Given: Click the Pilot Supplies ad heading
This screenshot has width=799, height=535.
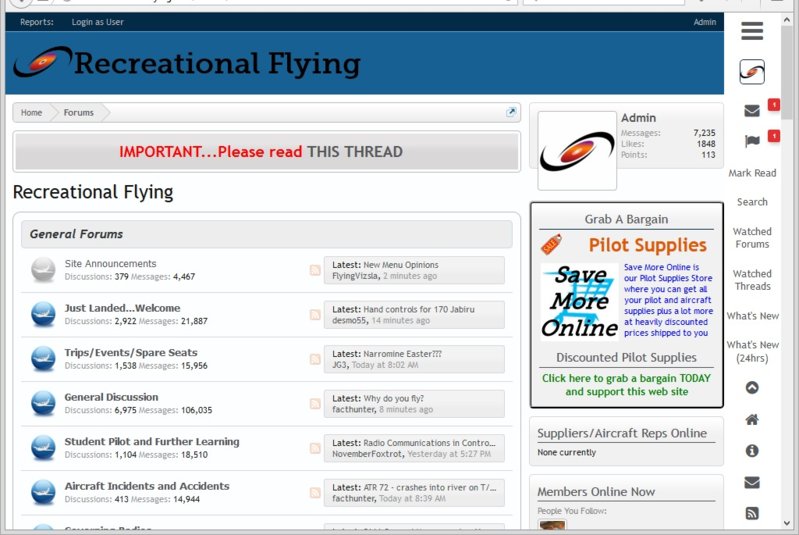Looking at the screenshot, I should pyautogui.click(x=647, y=245).
